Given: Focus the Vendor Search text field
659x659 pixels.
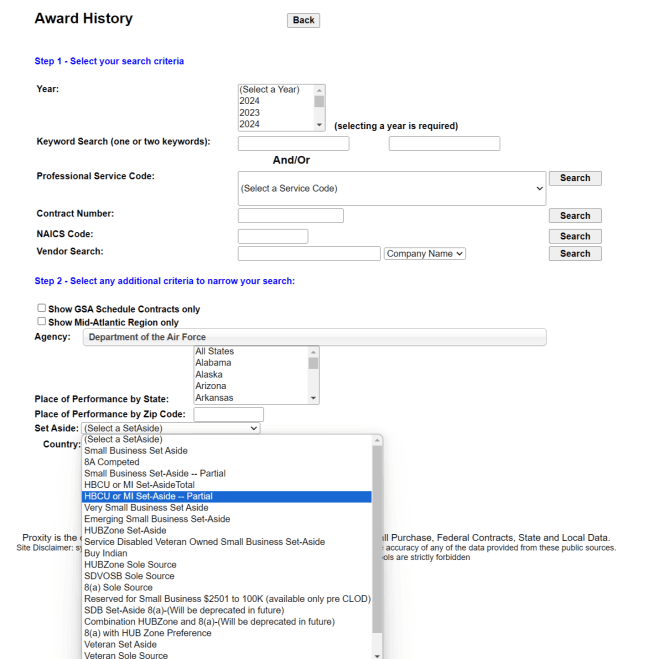Looking at the screenshot, I should [x=309, y=254].
